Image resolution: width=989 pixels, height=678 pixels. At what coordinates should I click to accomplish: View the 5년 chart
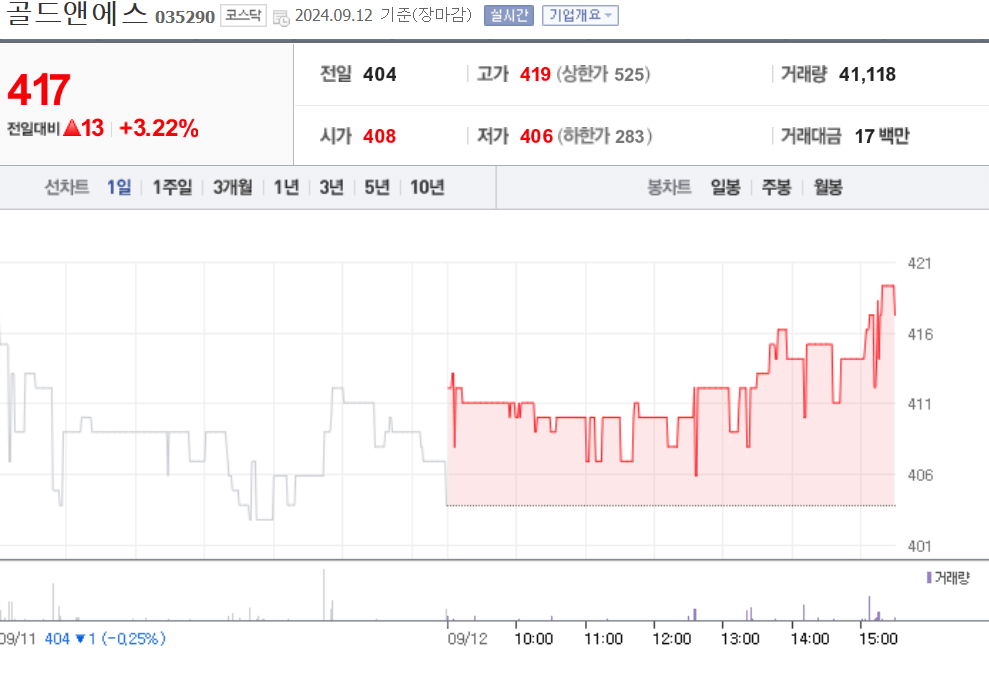click(x=375, y=187)
